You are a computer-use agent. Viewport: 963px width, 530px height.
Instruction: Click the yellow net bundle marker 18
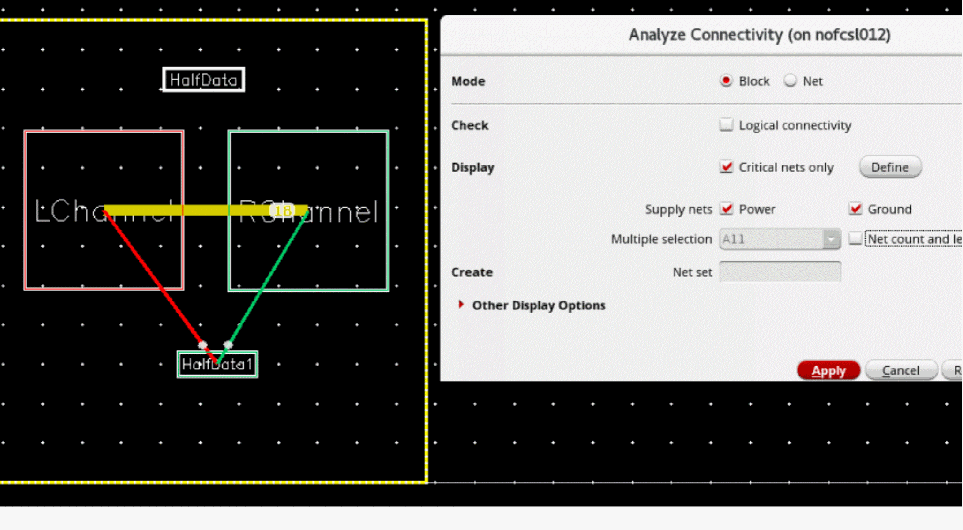tap(283, 211)
